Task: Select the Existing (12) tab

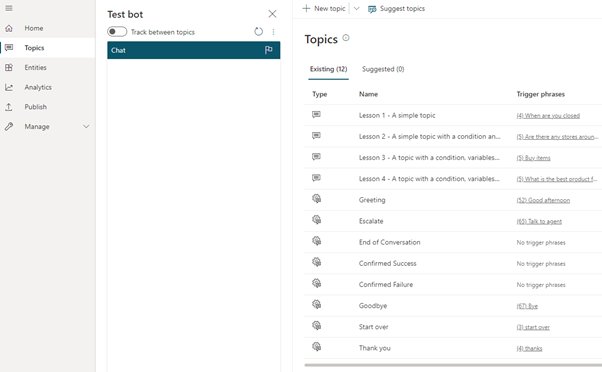Action: pos(328,69)
